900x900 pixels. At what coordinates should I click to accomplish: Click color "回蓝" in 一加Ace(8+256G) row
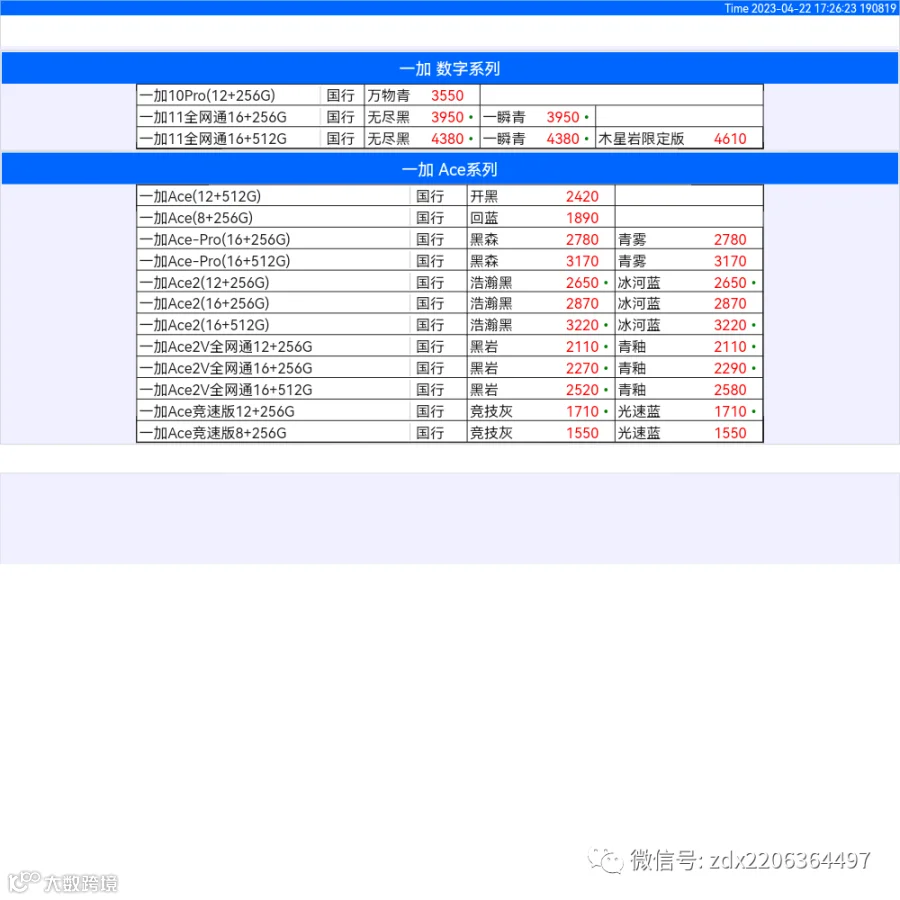click(x=484, y=218)
